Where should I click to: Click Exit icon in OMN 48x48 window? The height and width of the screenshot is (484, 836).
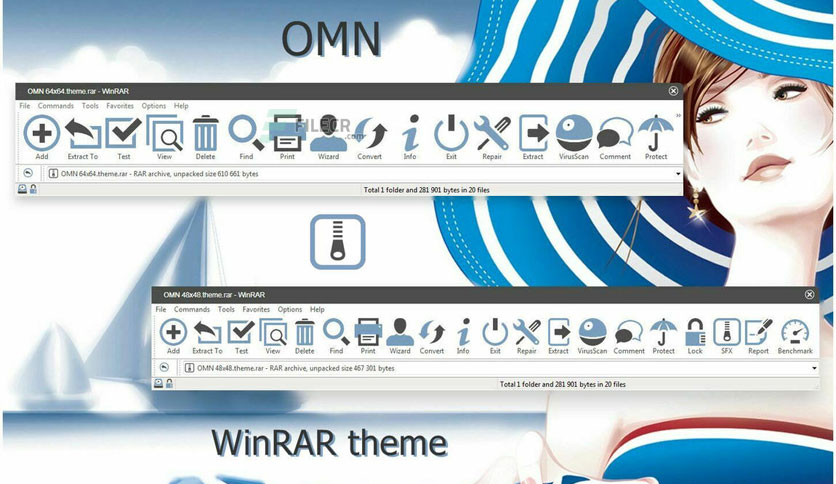pyautogui.click(x=495, y=332)
